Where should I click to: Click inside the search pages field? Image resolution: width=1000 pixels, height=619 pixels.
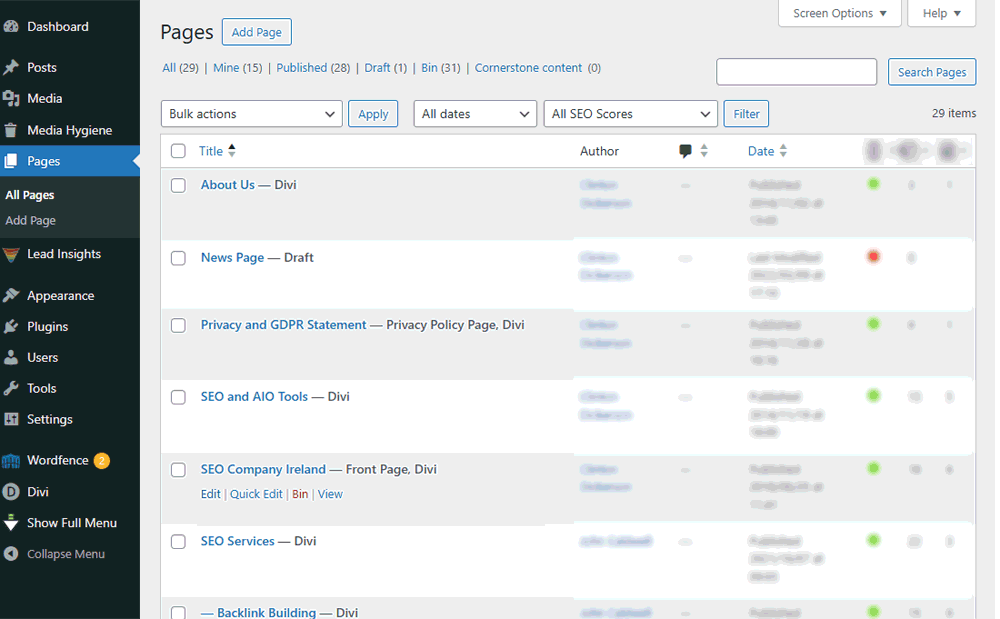point(796,71)
